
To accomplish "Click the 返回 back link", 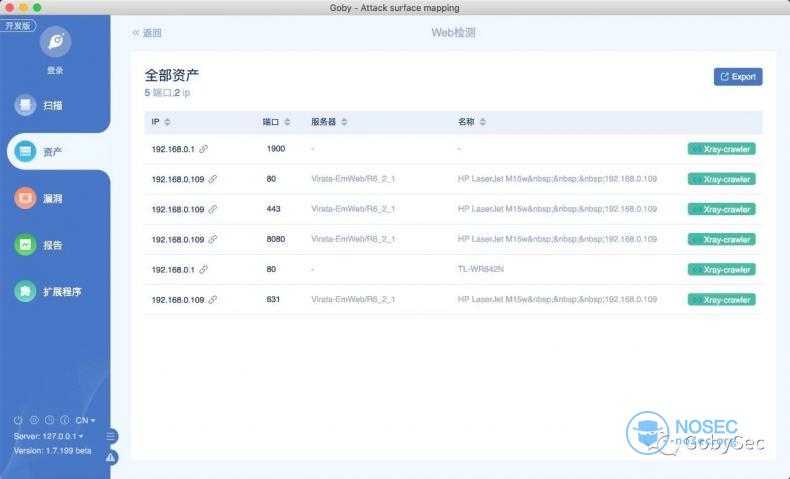I will coord(147,33).
